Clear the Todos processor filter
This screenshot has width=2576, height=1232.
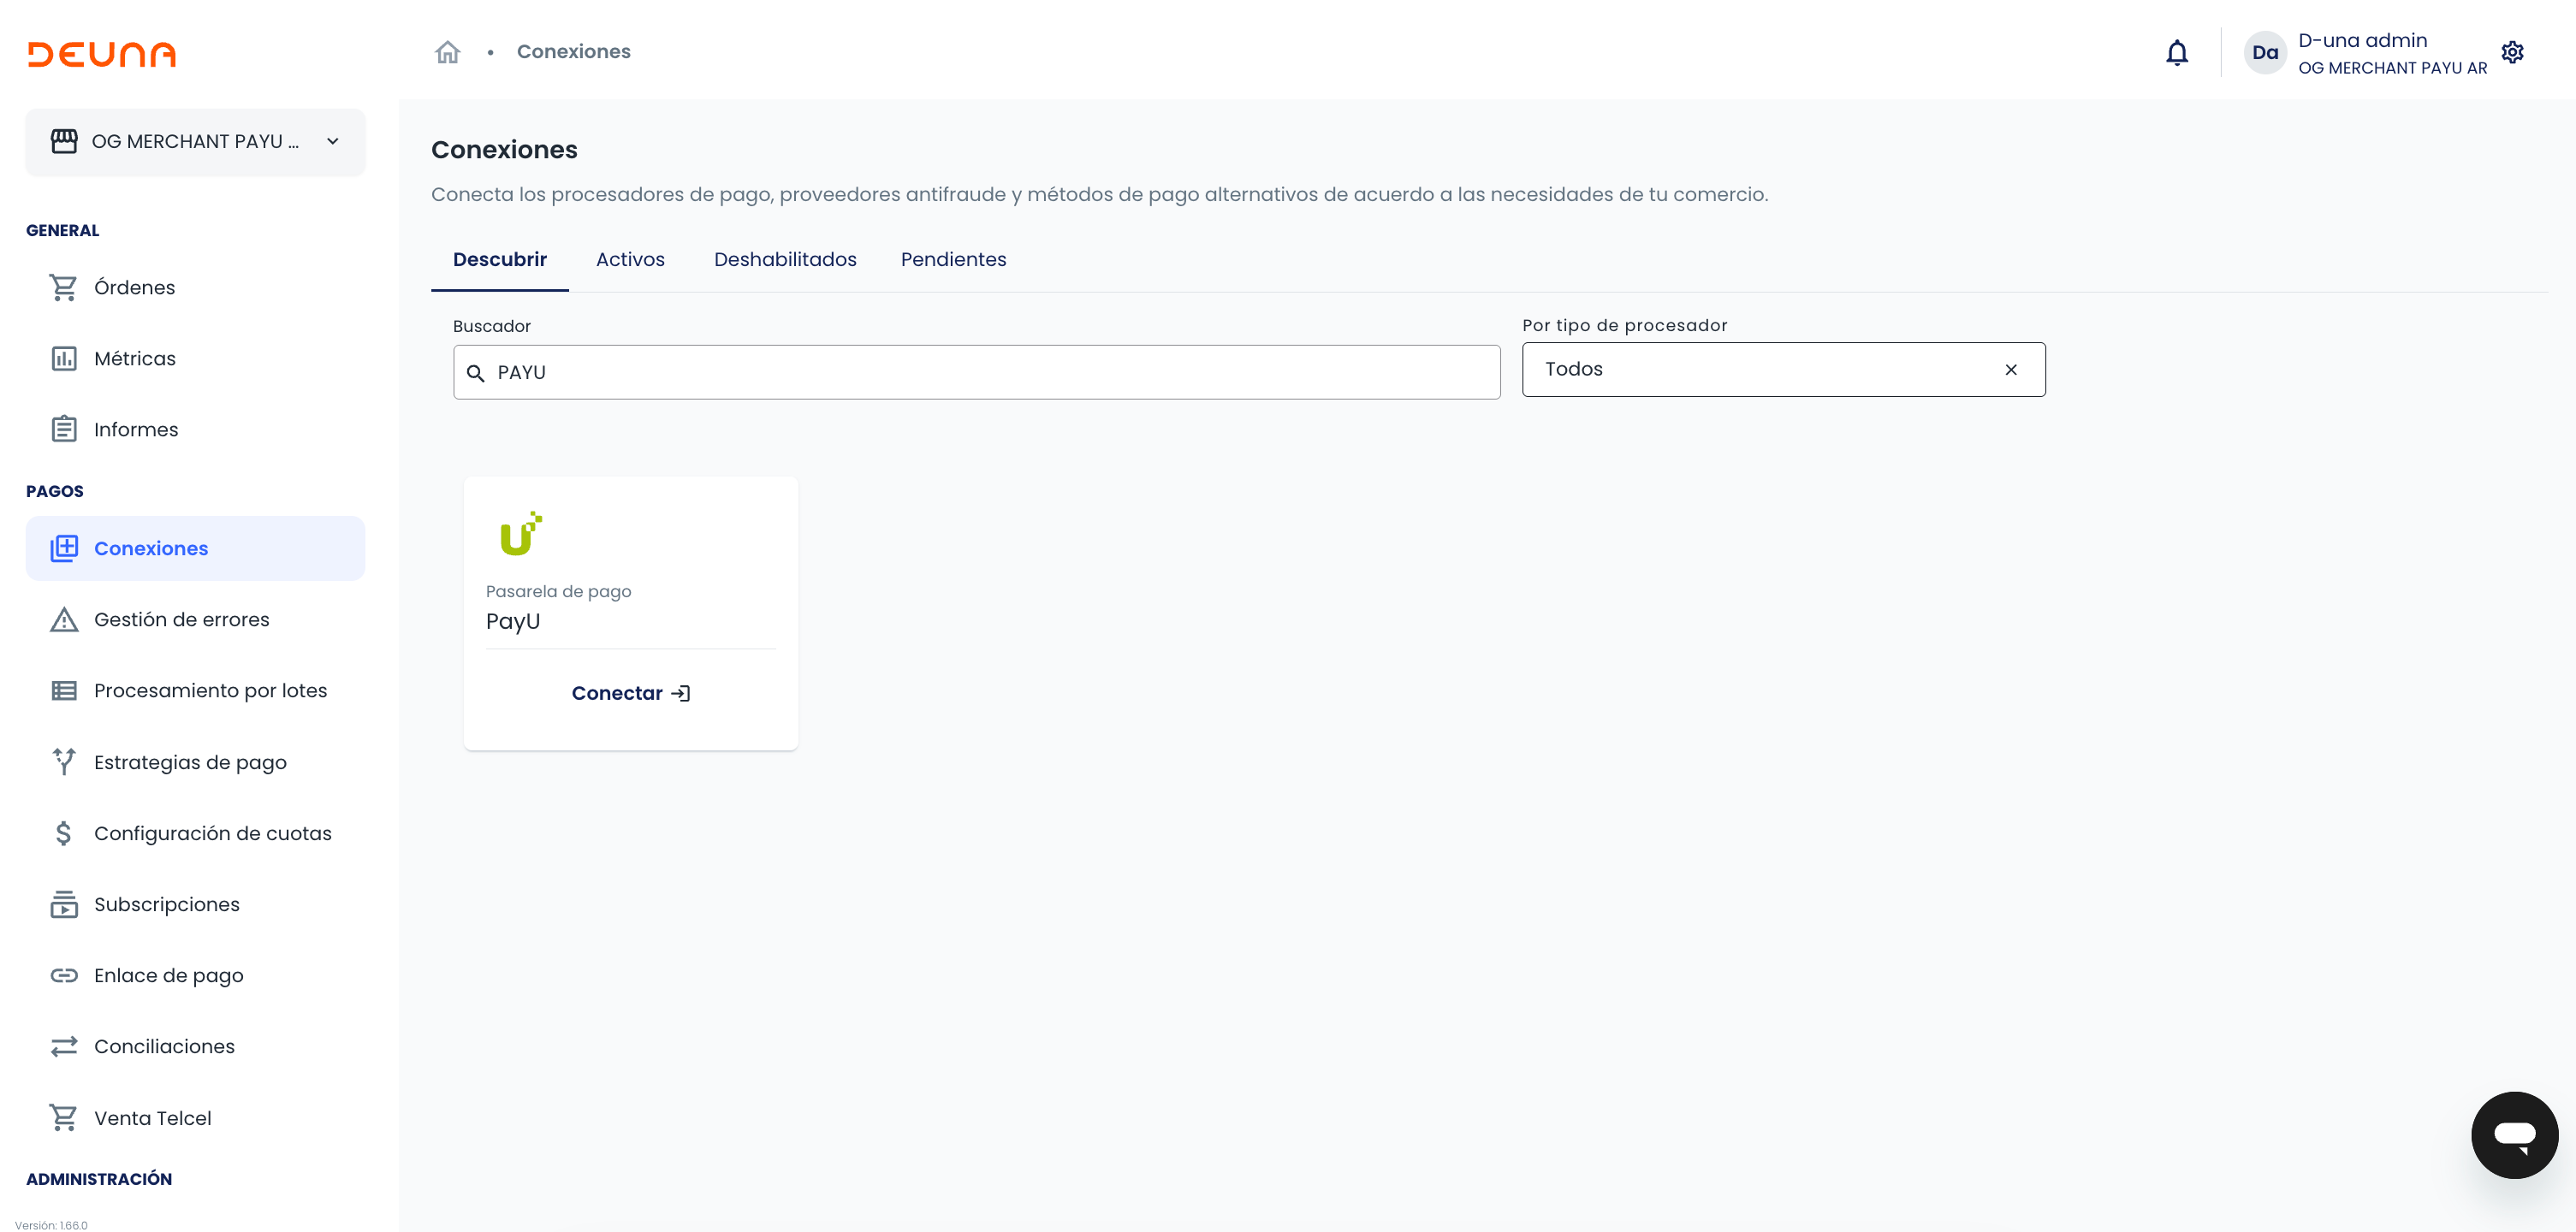[x=2010, y=370]
